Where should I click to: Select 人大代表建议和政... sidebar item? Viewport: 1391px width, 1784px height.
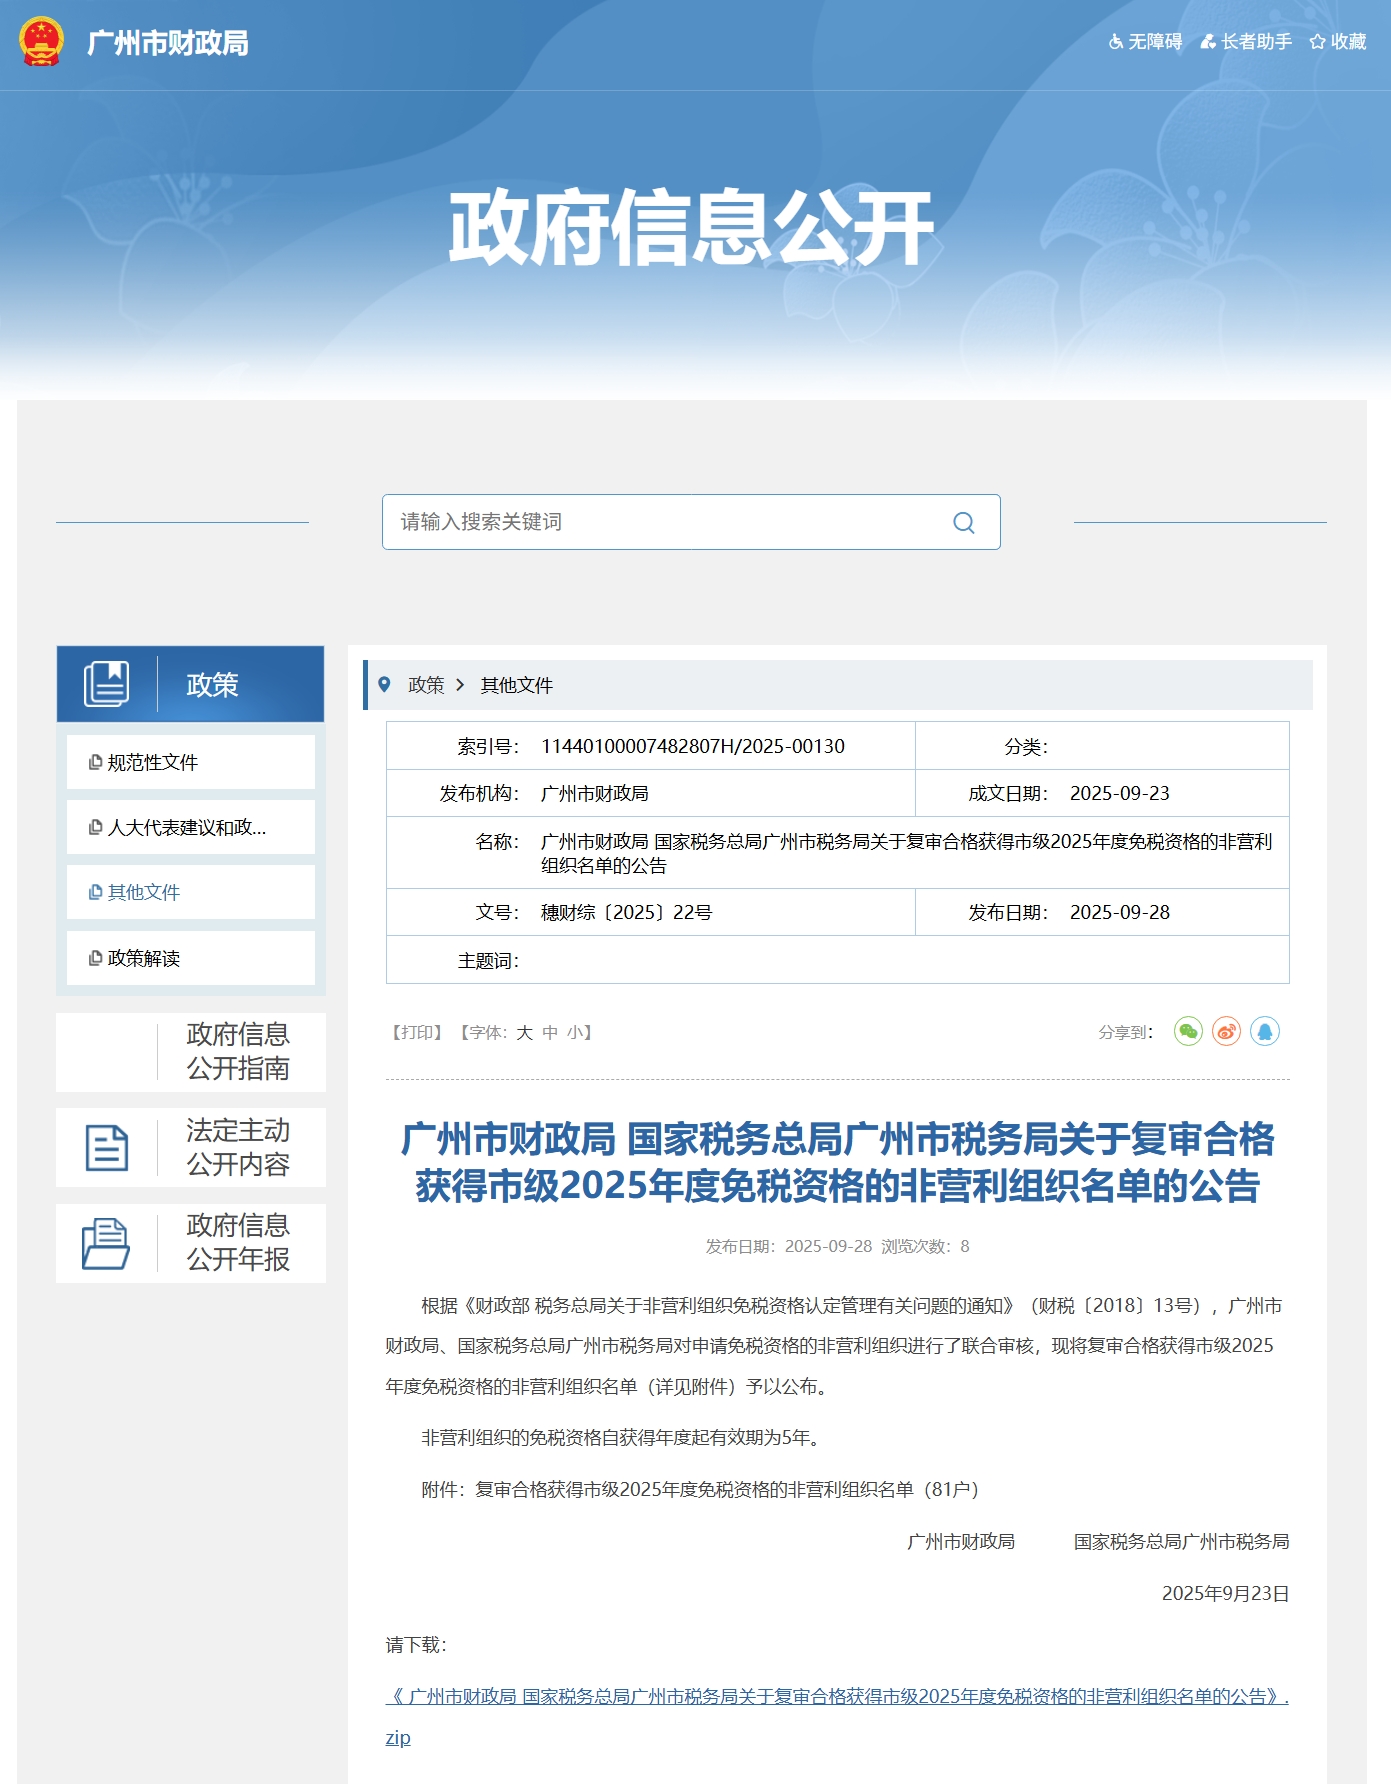(x=186, y=828)
